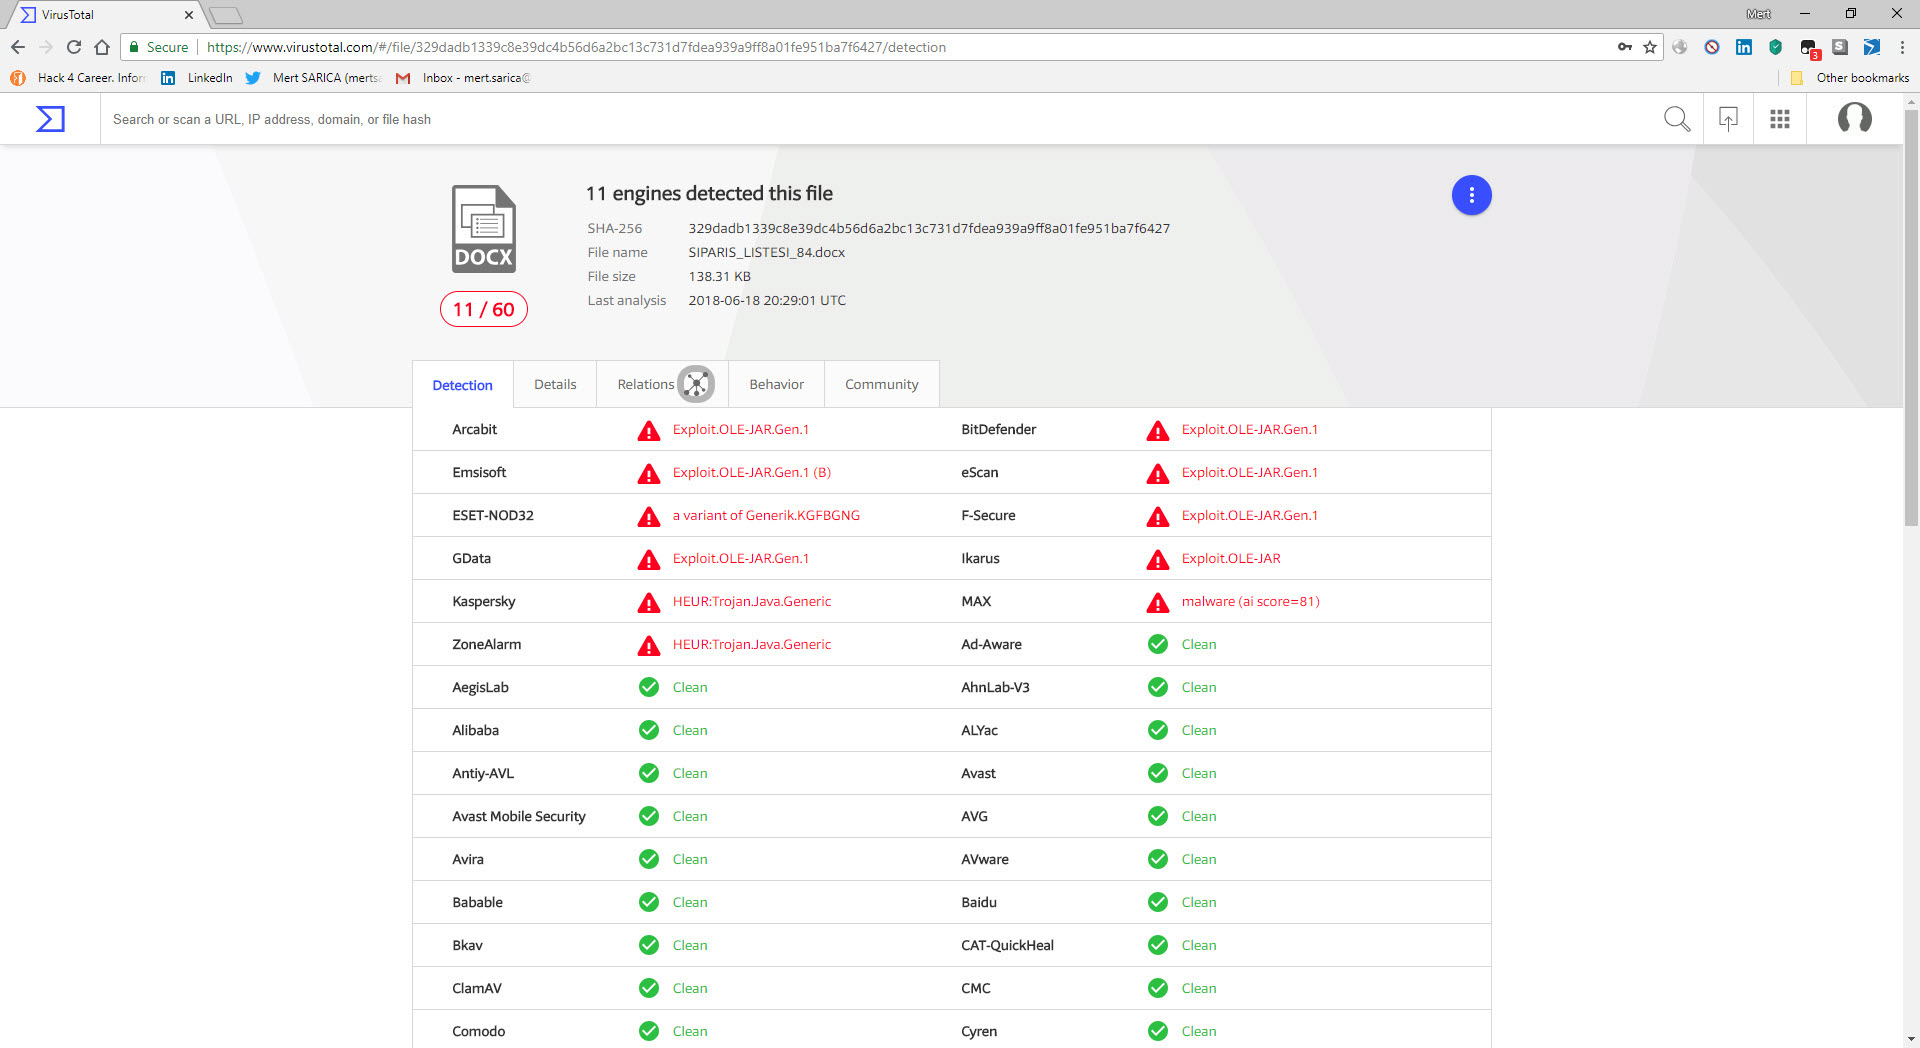Click the browser forward arrow
This screenshot has height=1048, width=1920.
click(x=45, y=47)
